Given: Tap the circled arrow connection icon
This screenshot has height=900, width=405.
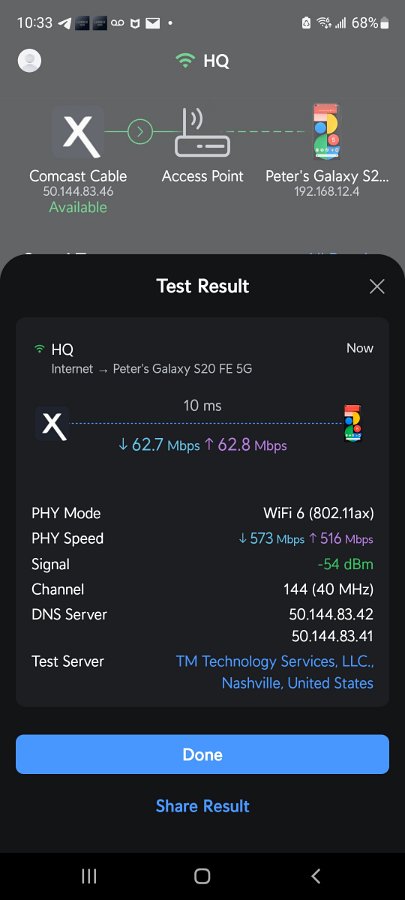Looking at the screenshot, I should (139, 132).
